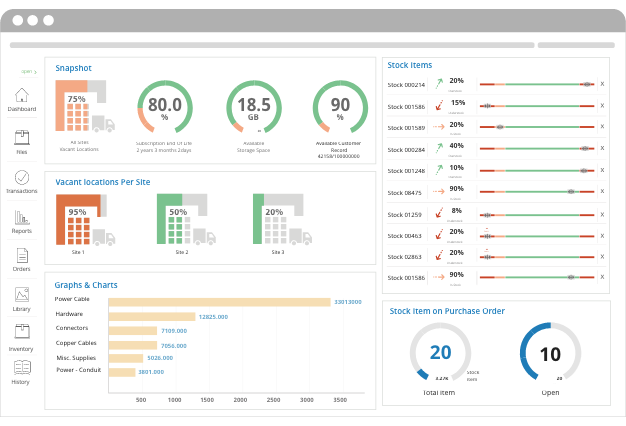
Task: Expand the sidebar with the open arrow
Action: [x=28, y=72]
